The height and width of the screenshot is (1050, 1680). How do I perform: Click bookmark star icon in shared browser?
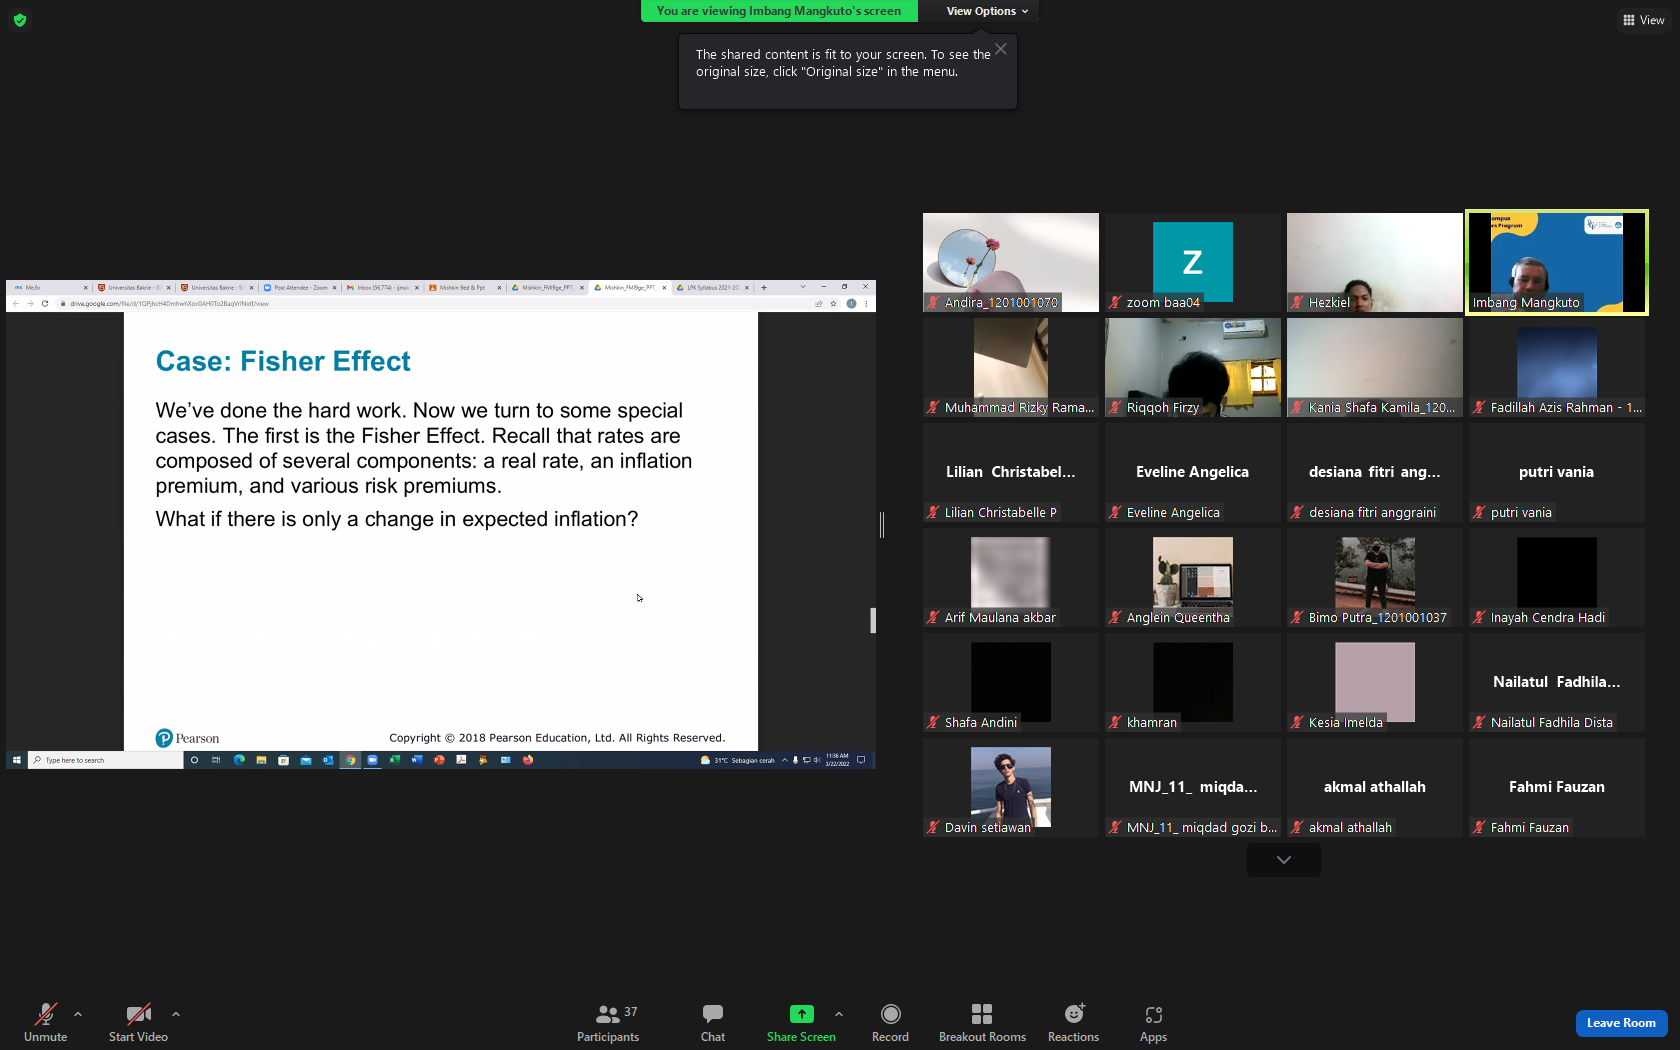833,303
